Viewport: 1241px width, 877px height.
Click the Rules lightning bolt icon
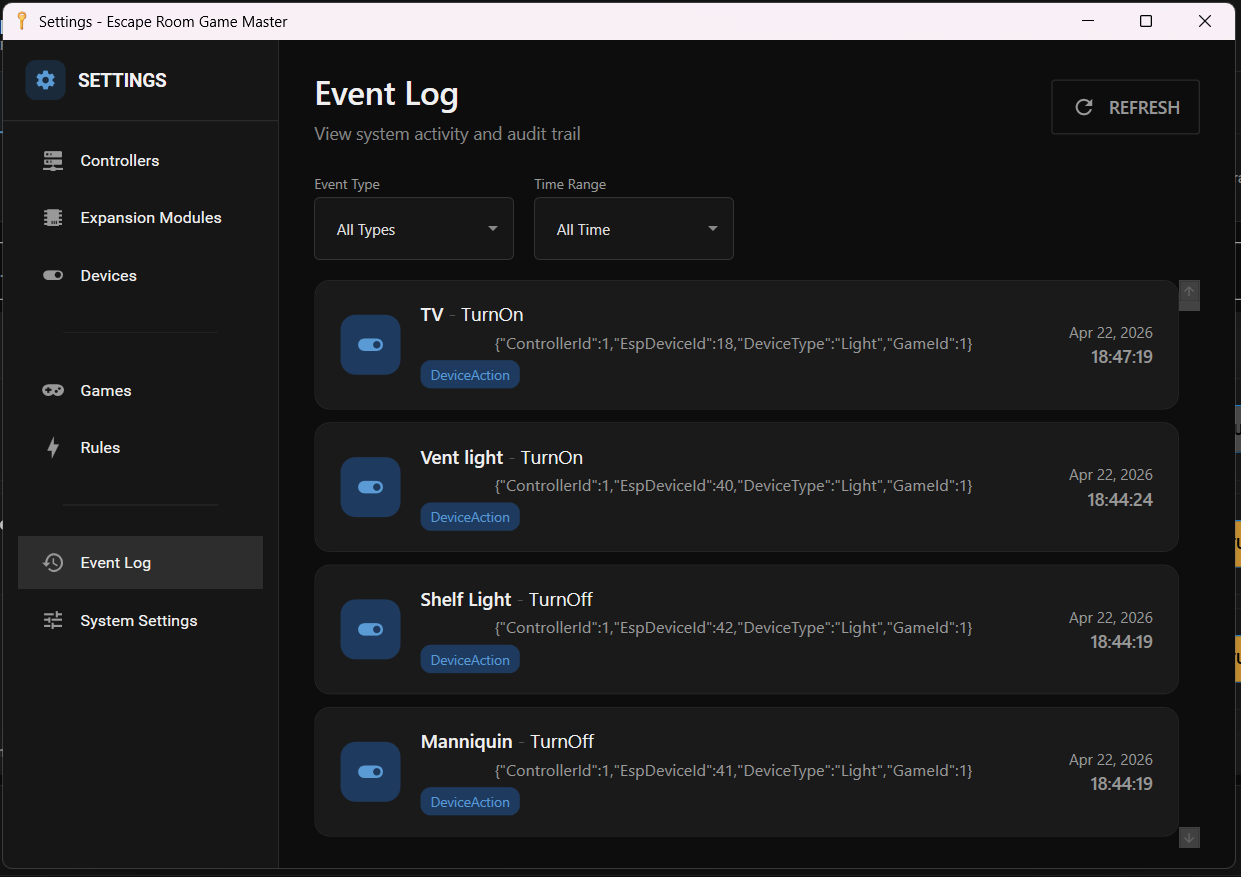pyautogui.click(x=53, y=448)
